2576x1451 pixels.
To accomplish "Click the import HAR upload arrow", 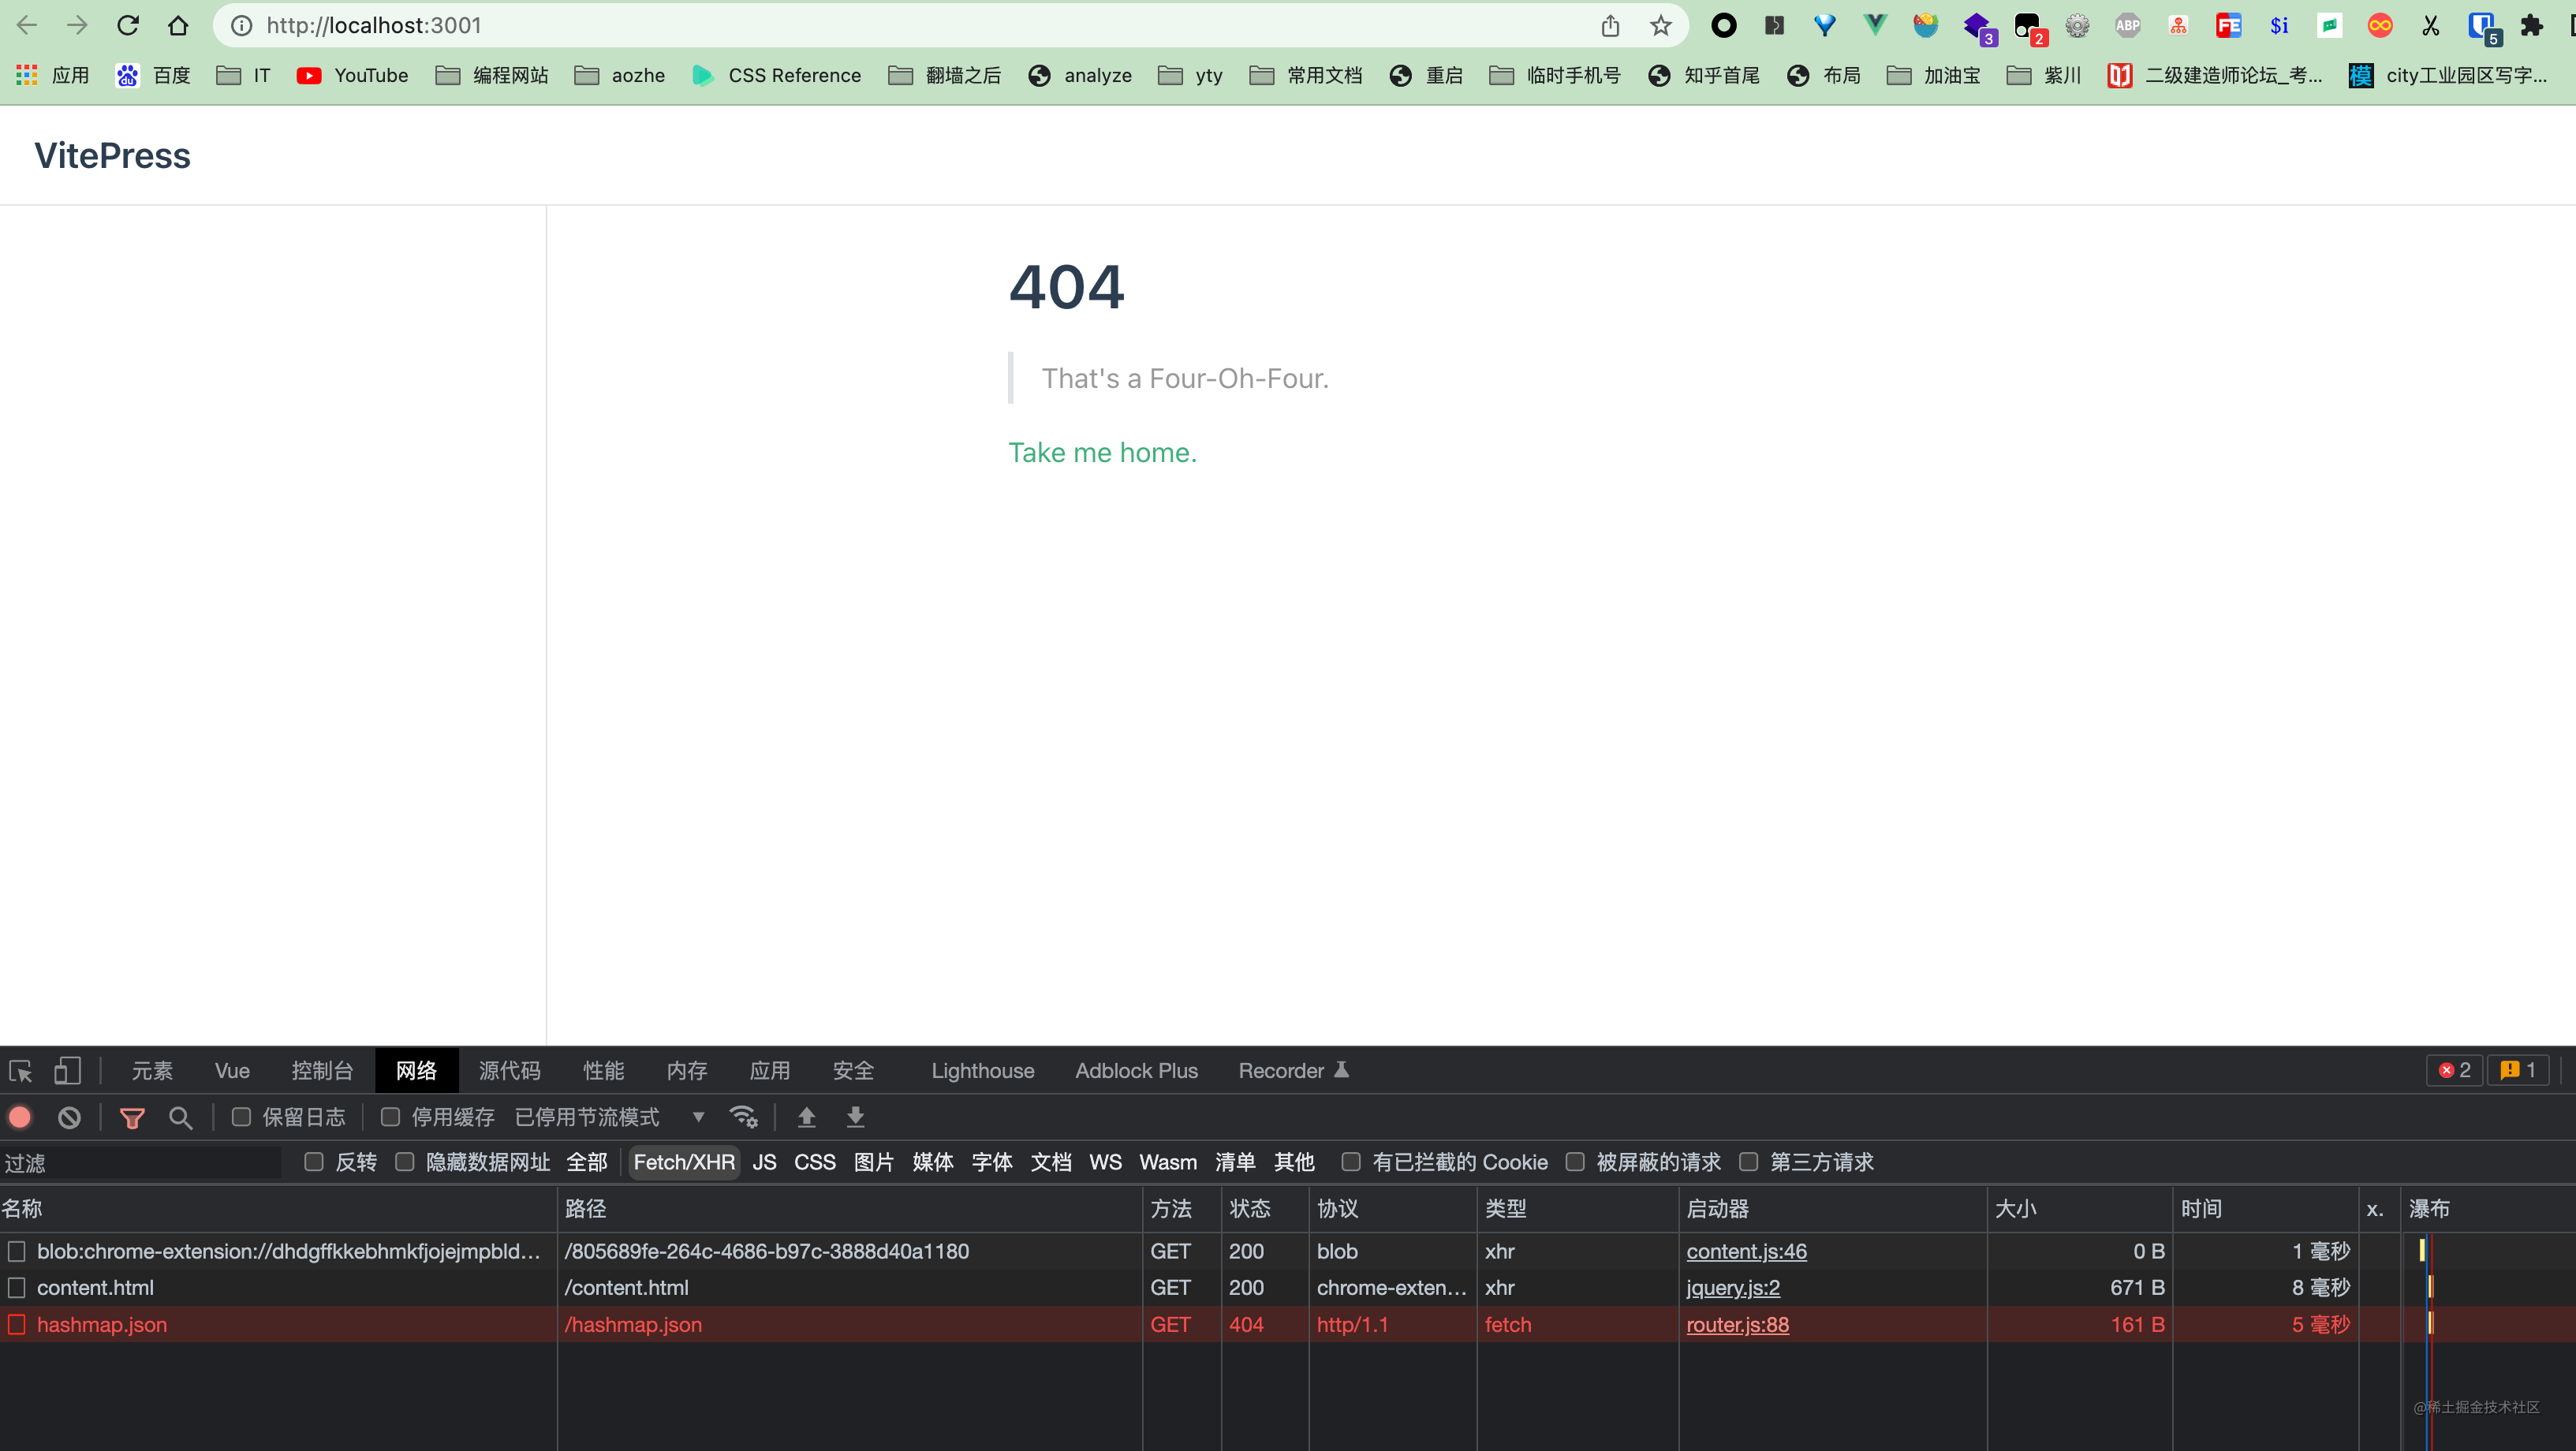I will coord(806,1117).
